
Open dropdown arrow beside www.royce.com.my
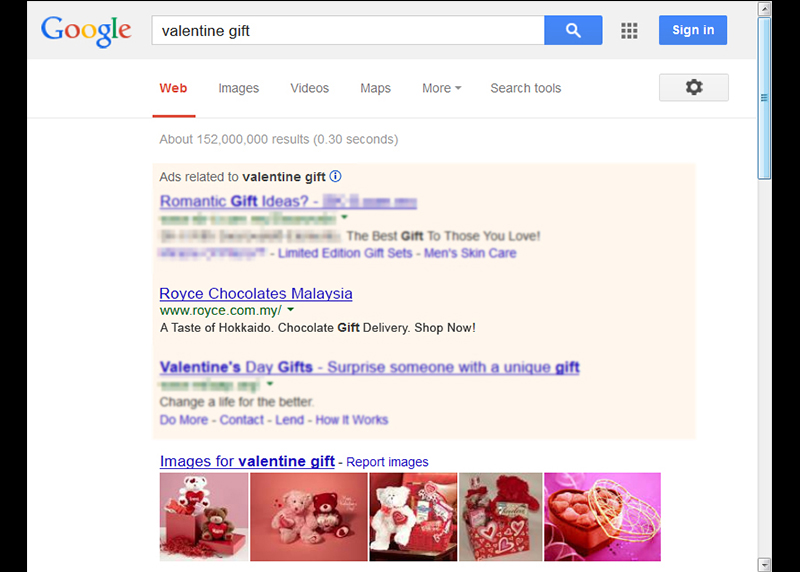pos(290,310)
